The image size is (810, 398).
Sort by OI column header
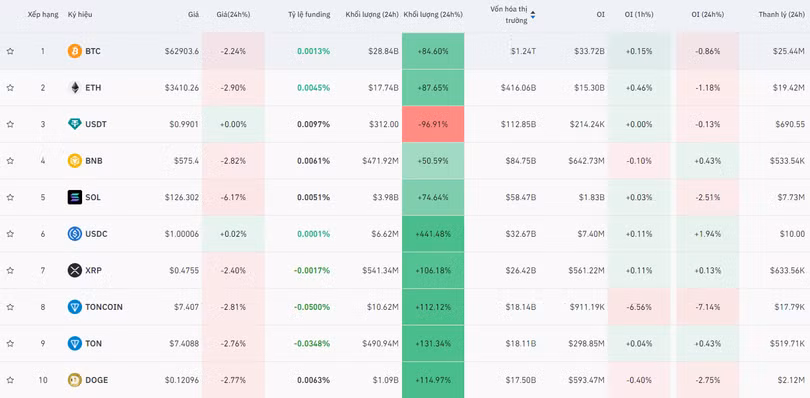tap(600, 14)
